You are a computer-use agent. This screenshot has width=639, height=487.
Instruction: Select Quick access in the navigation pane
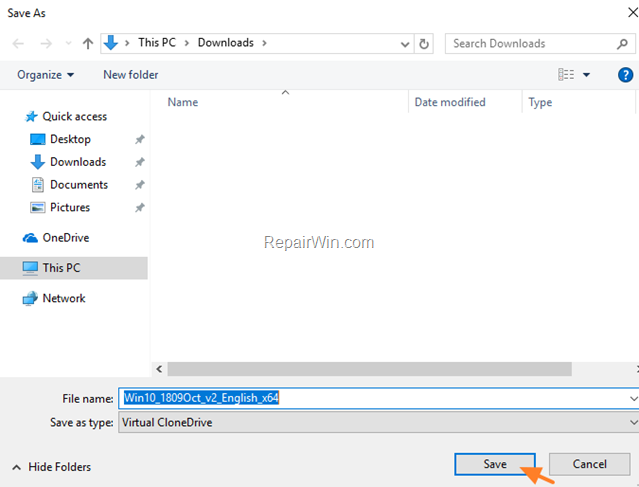pos(75,117)
